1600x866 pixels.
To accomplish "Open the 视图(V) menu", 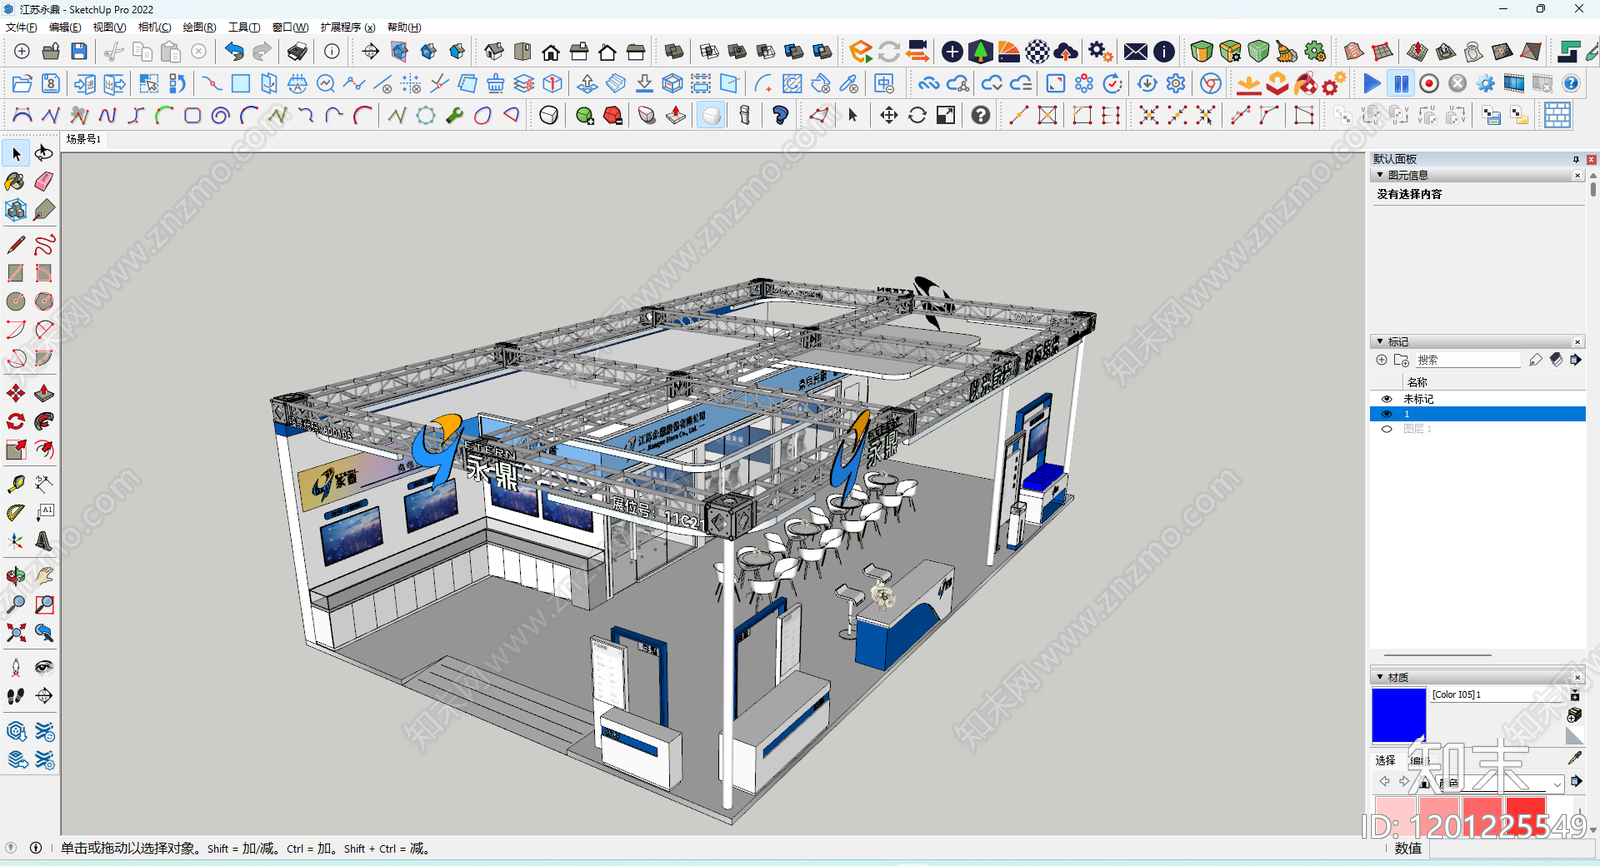I will (109, 27).
